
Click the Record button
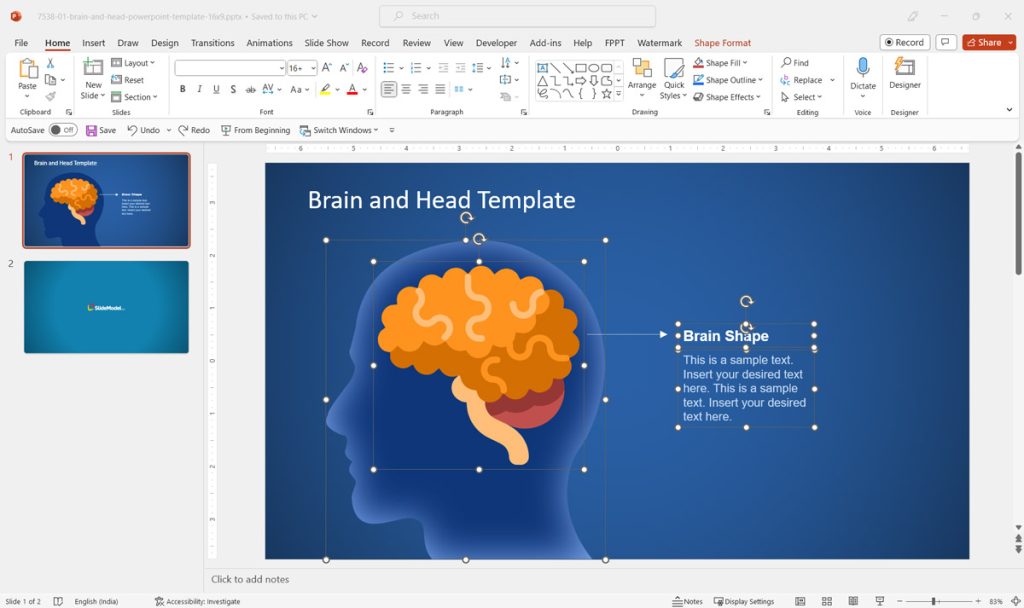[903, 42]
